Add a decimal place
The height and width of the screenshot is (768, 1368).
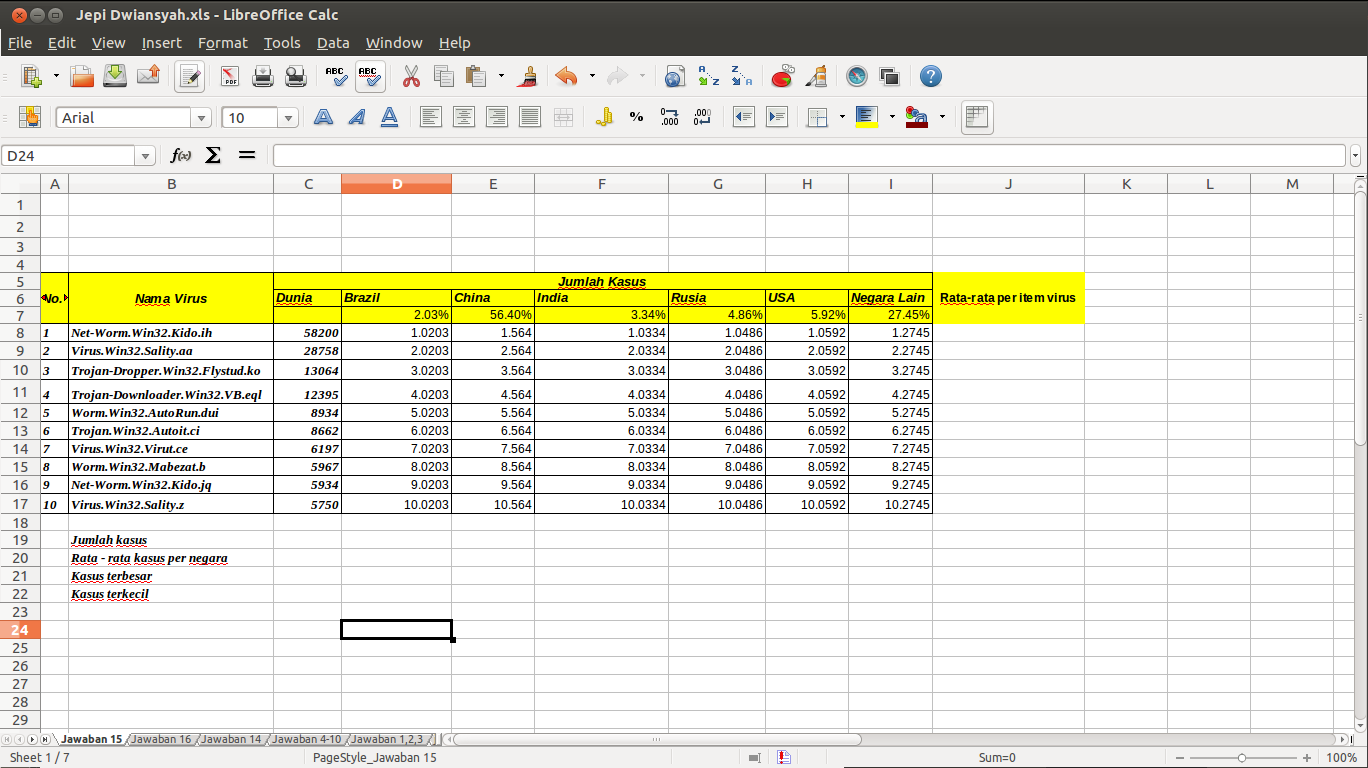[x=670, y=117]
